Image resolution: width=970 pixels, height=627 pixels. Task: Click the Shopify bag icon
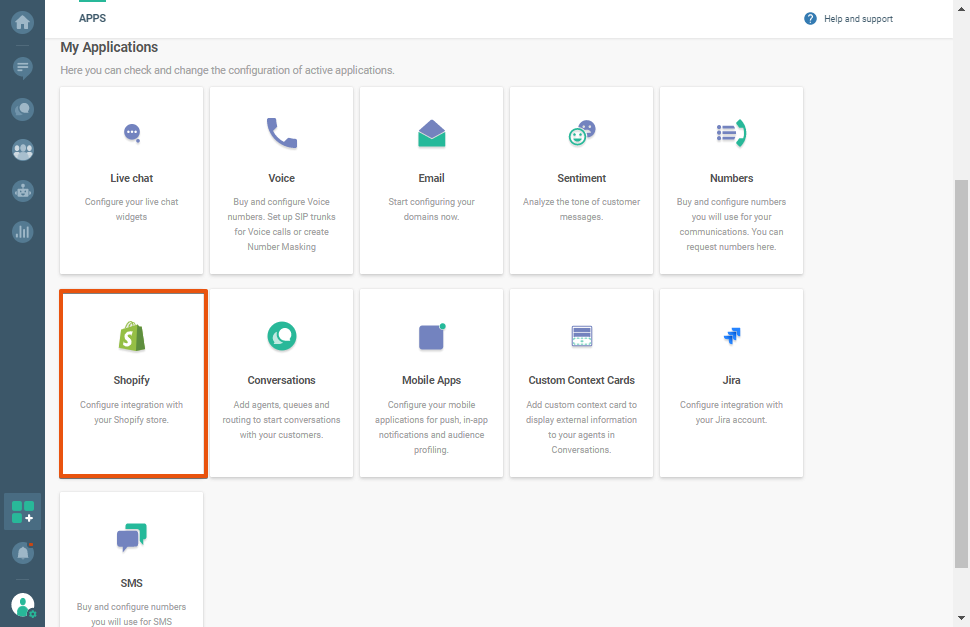pos(132,336)
